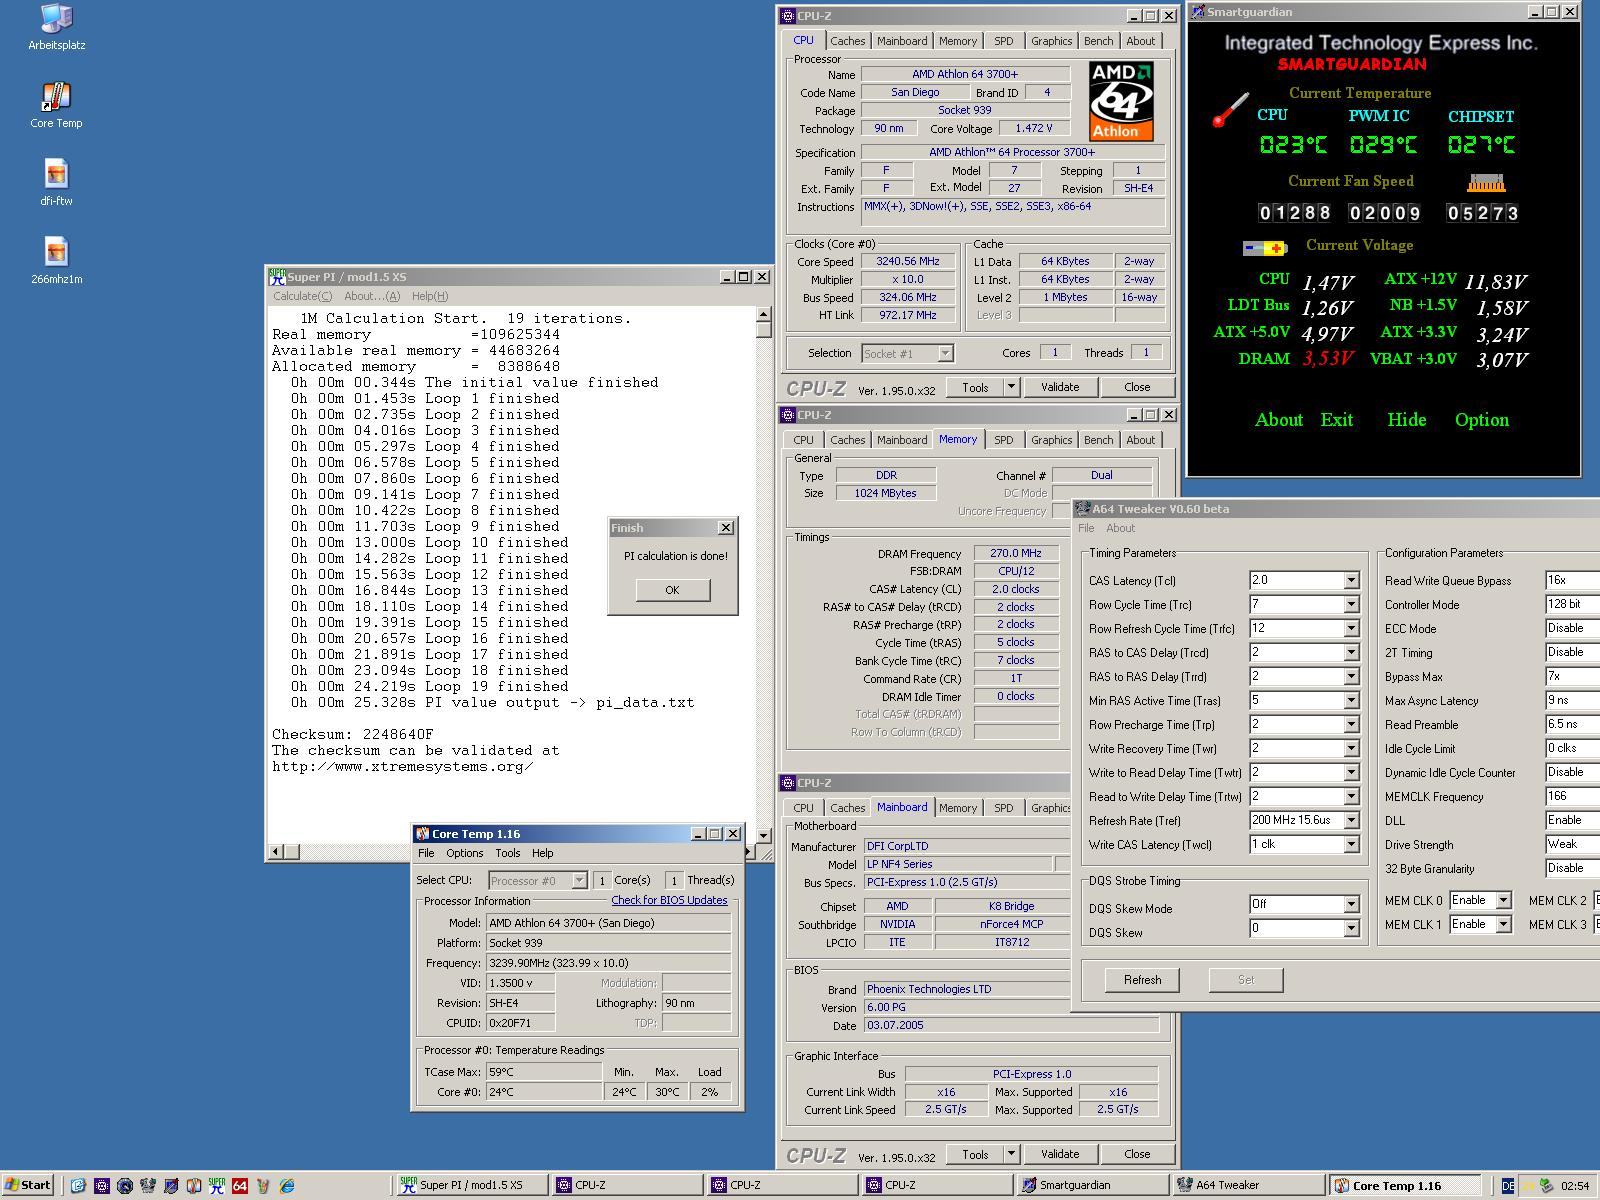1600x1200 pixels.
Task: Click the red 64 quick launch icon
Action: (x=240, y=1185)
